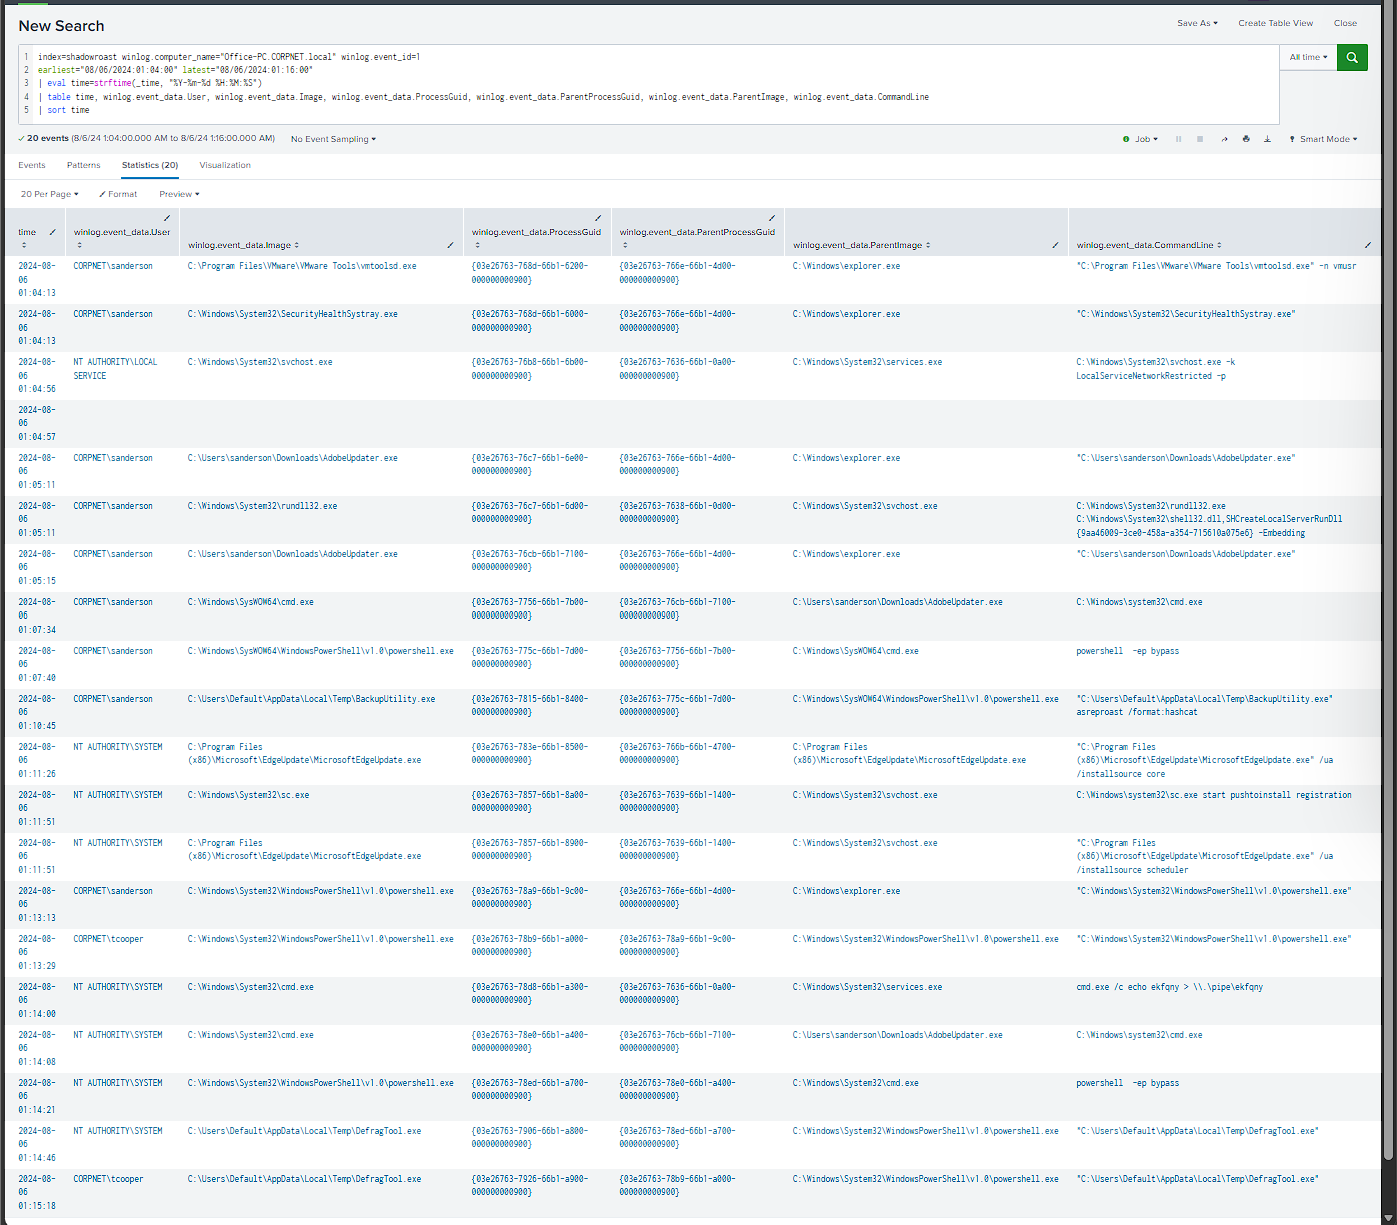Click powershell -ep bypass command at 01:14:21
The image size is (1397, 1225).
(x=1127, y=1083)
